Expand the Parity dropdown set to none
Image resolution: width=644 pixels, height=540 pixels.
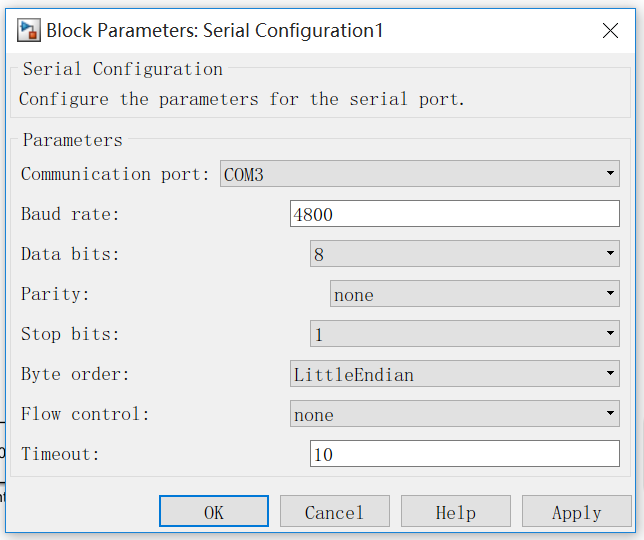point(474,294)
